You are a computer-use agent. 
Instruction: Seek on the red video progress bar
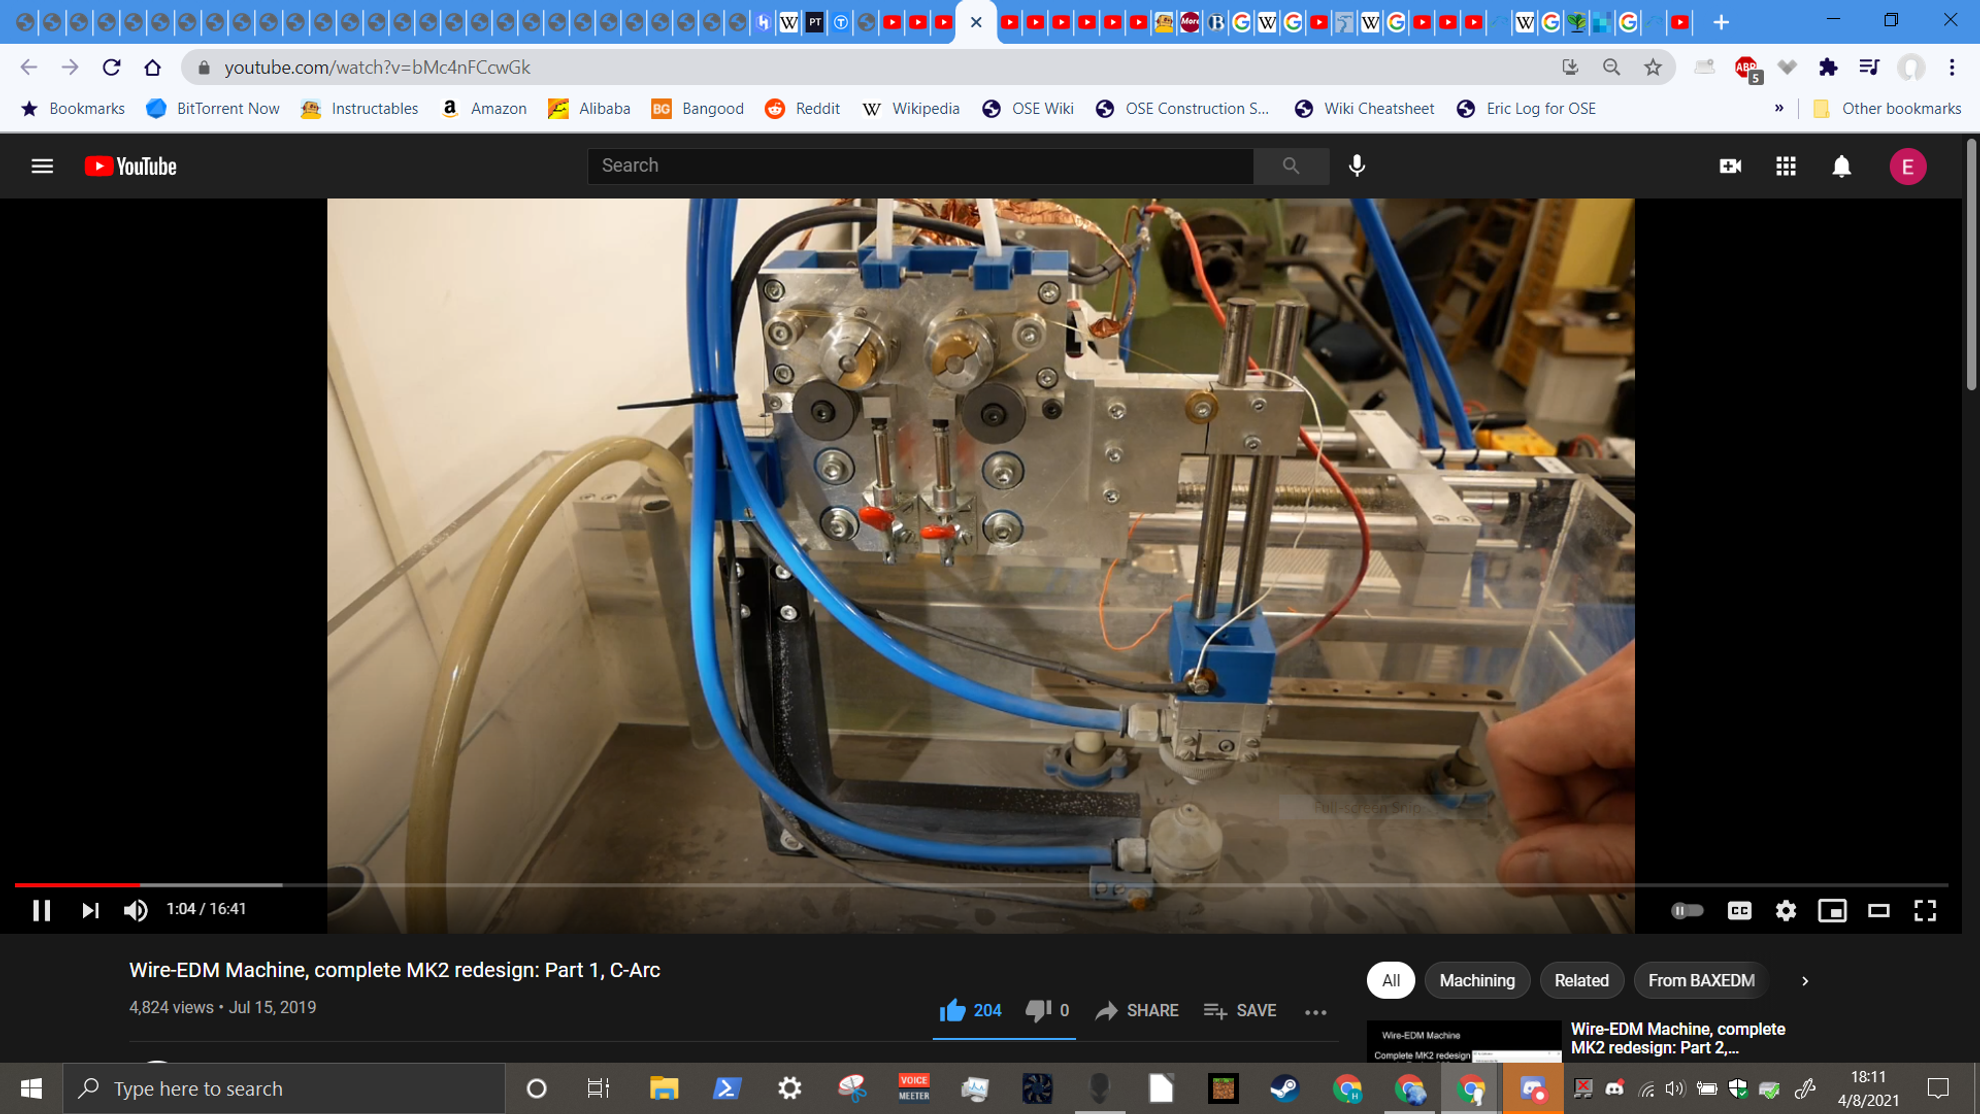click(x=981, y=885)
